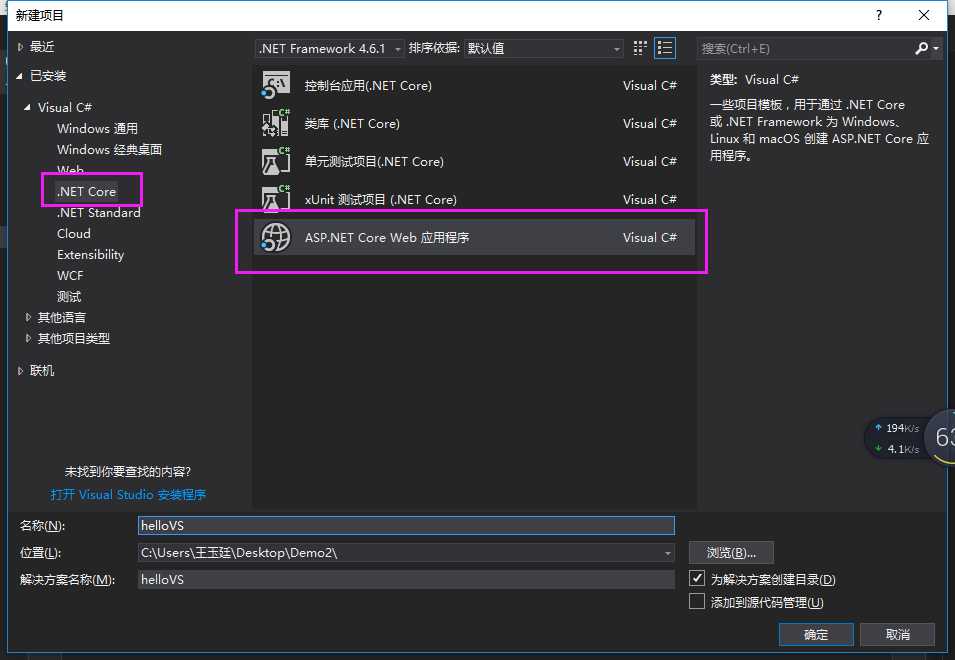
Task: Select Windows 通用 category
Action: pos(97,128)
